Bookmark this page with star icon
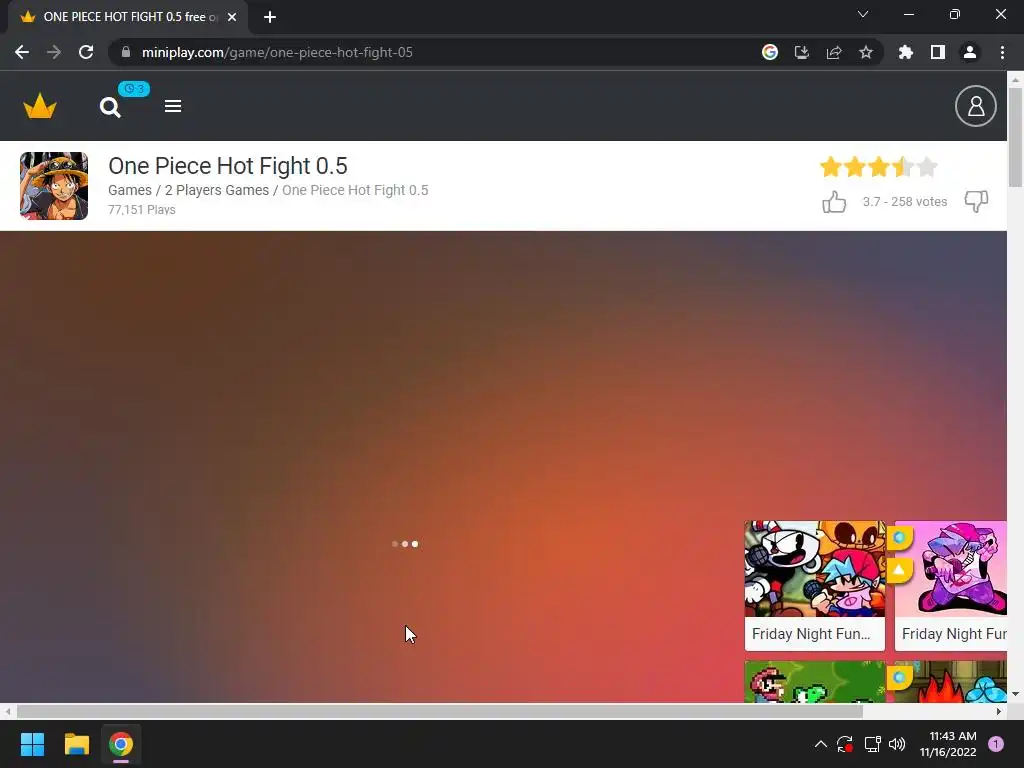 tap(866, 52)
